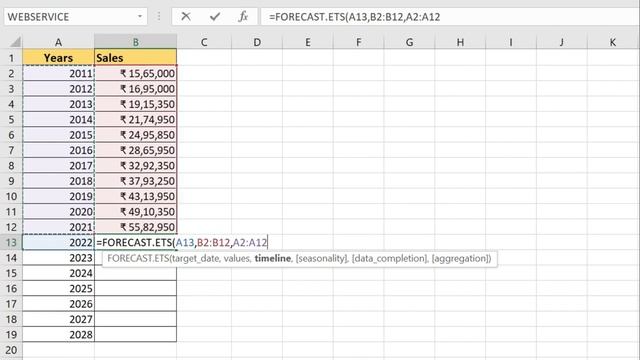Click [seasonality] argument in tooltip
Image resolution: width=640 pixels, height=360 pixels.
click(x=321, y=258)
